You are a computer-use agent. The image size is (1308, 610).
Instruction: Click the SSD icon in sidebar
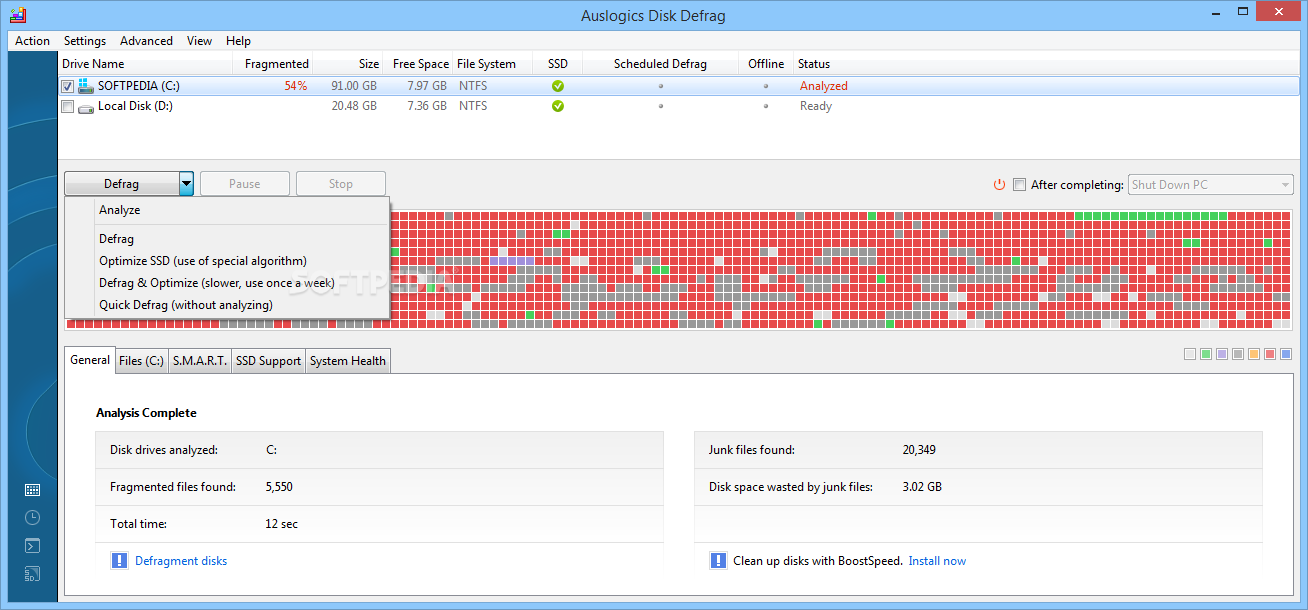pyautogui.click(x=32, y=574)
